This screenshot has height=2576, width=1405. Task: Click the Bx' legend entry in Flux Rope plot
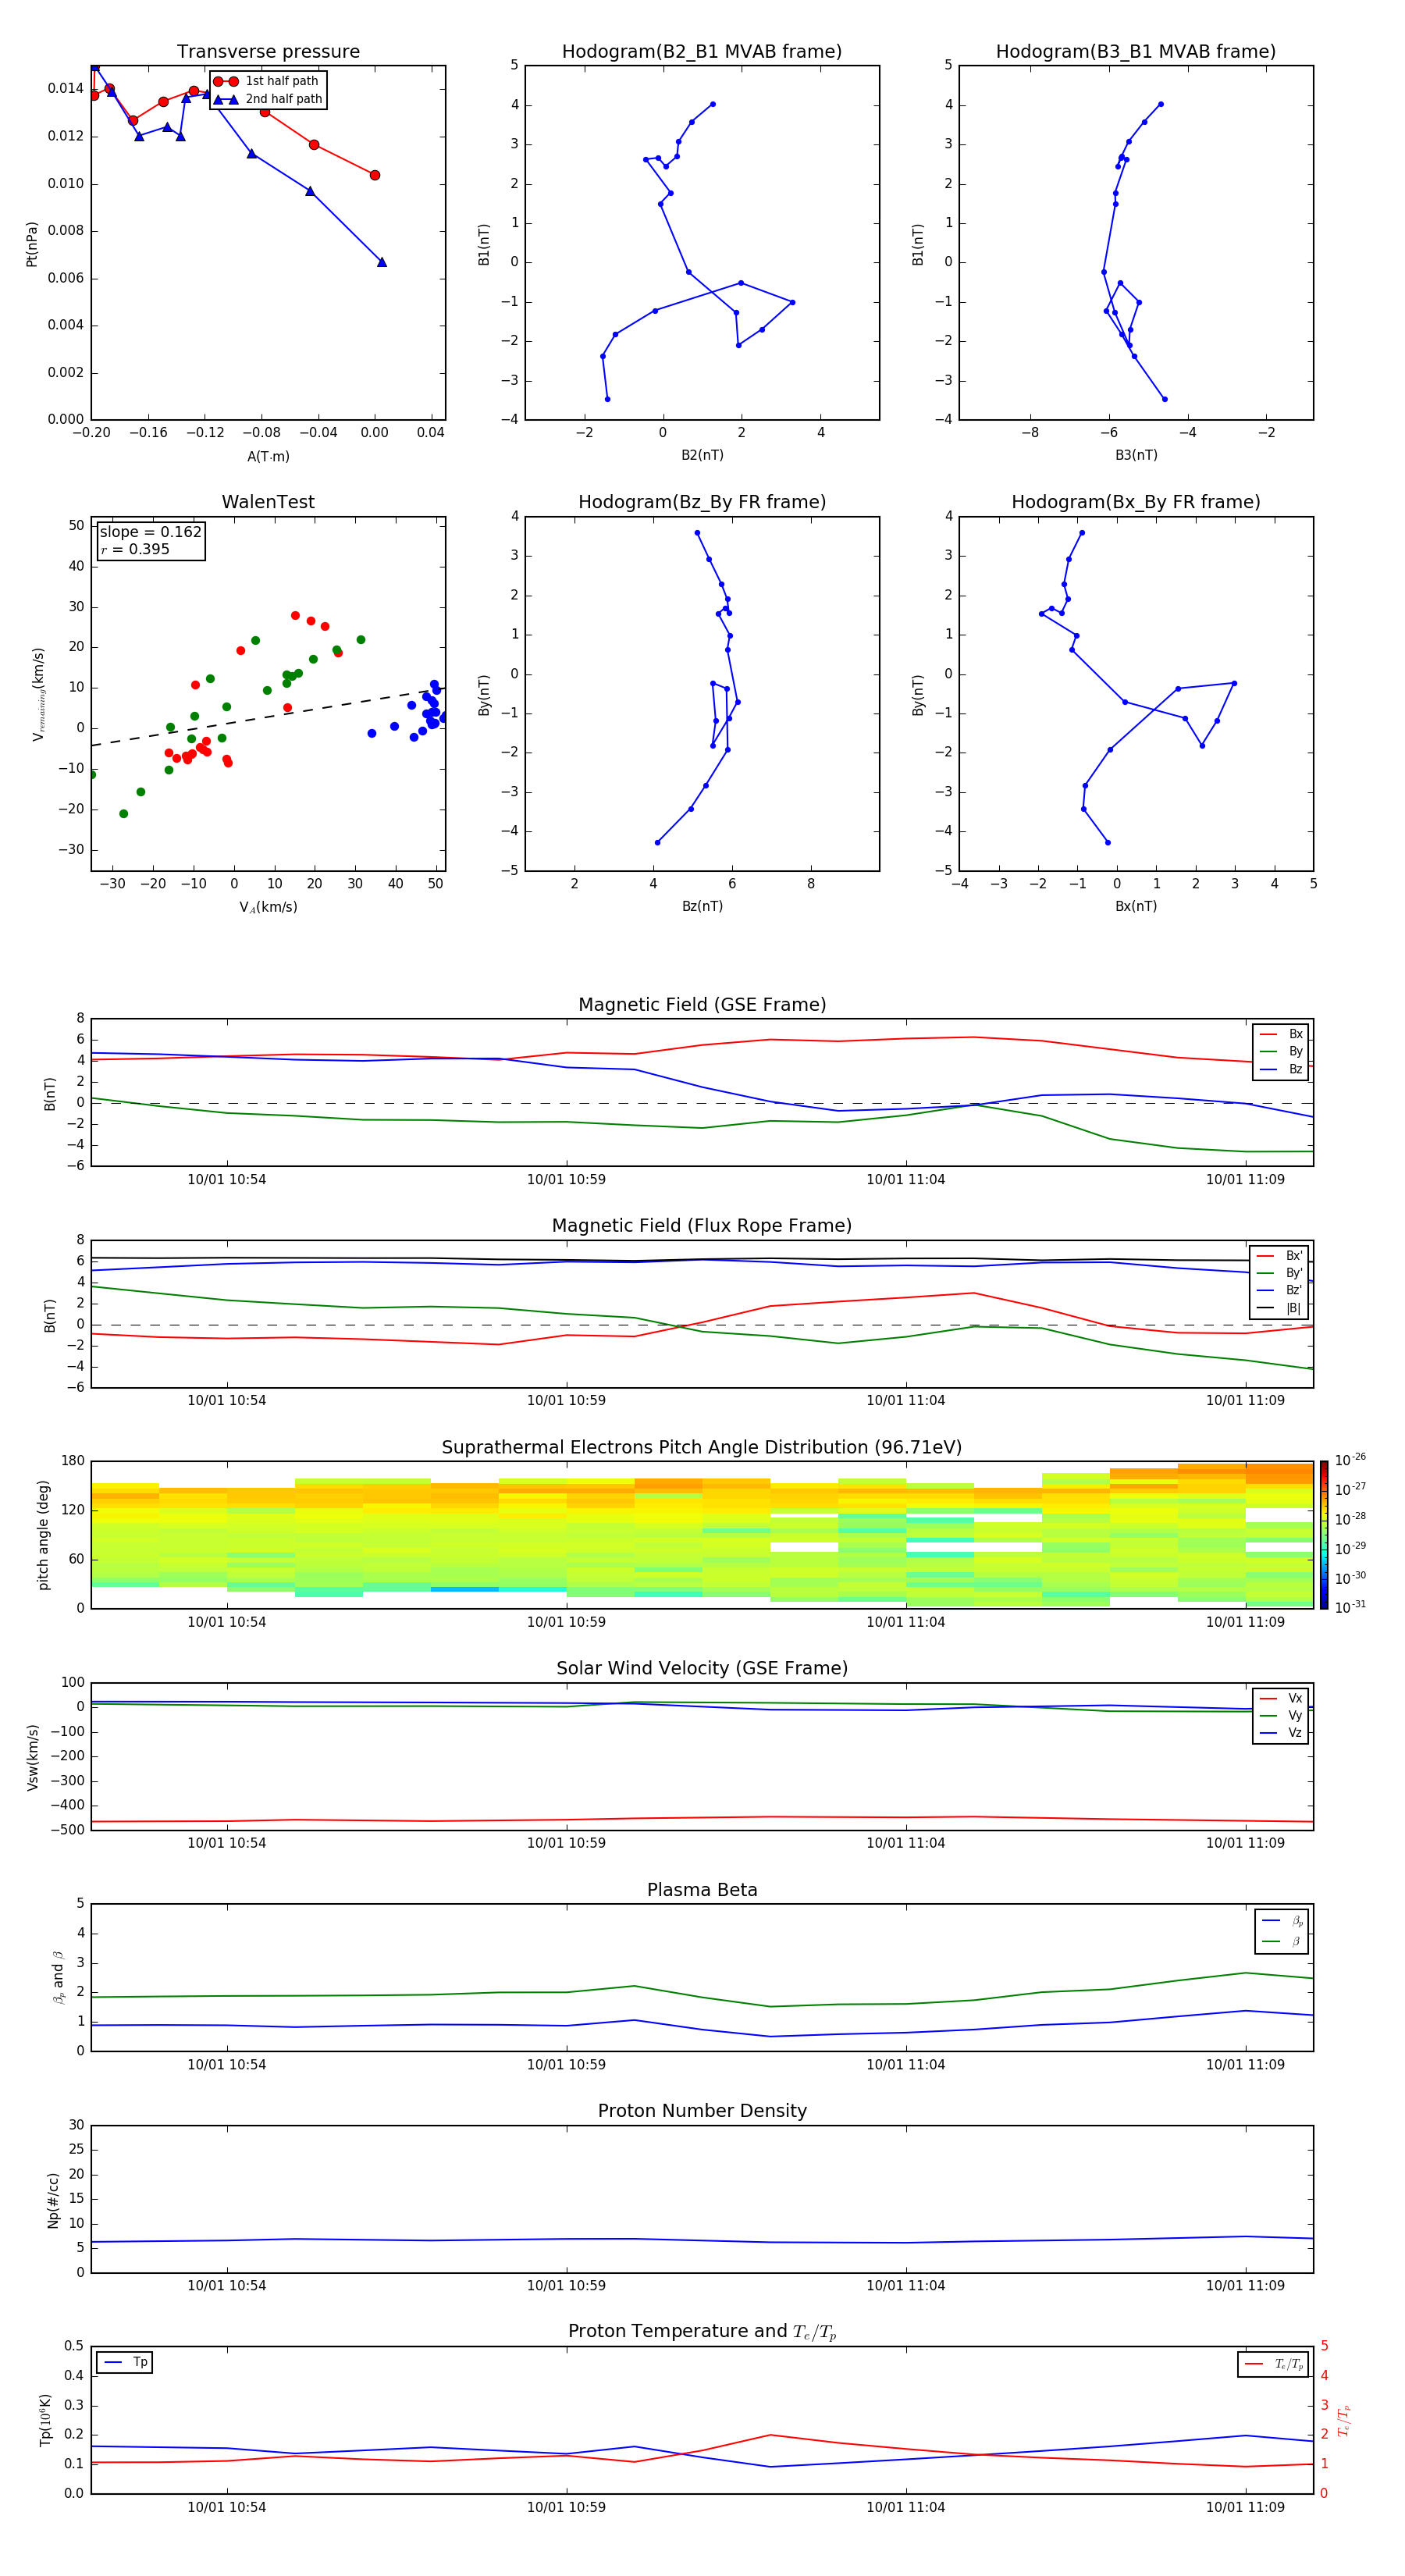point(1280,1256)
